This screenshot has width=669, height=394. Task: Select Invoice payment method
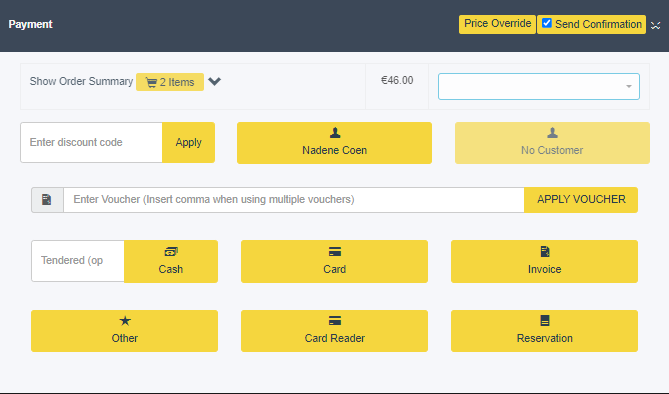pyautogui.click(x=544, y=261)
